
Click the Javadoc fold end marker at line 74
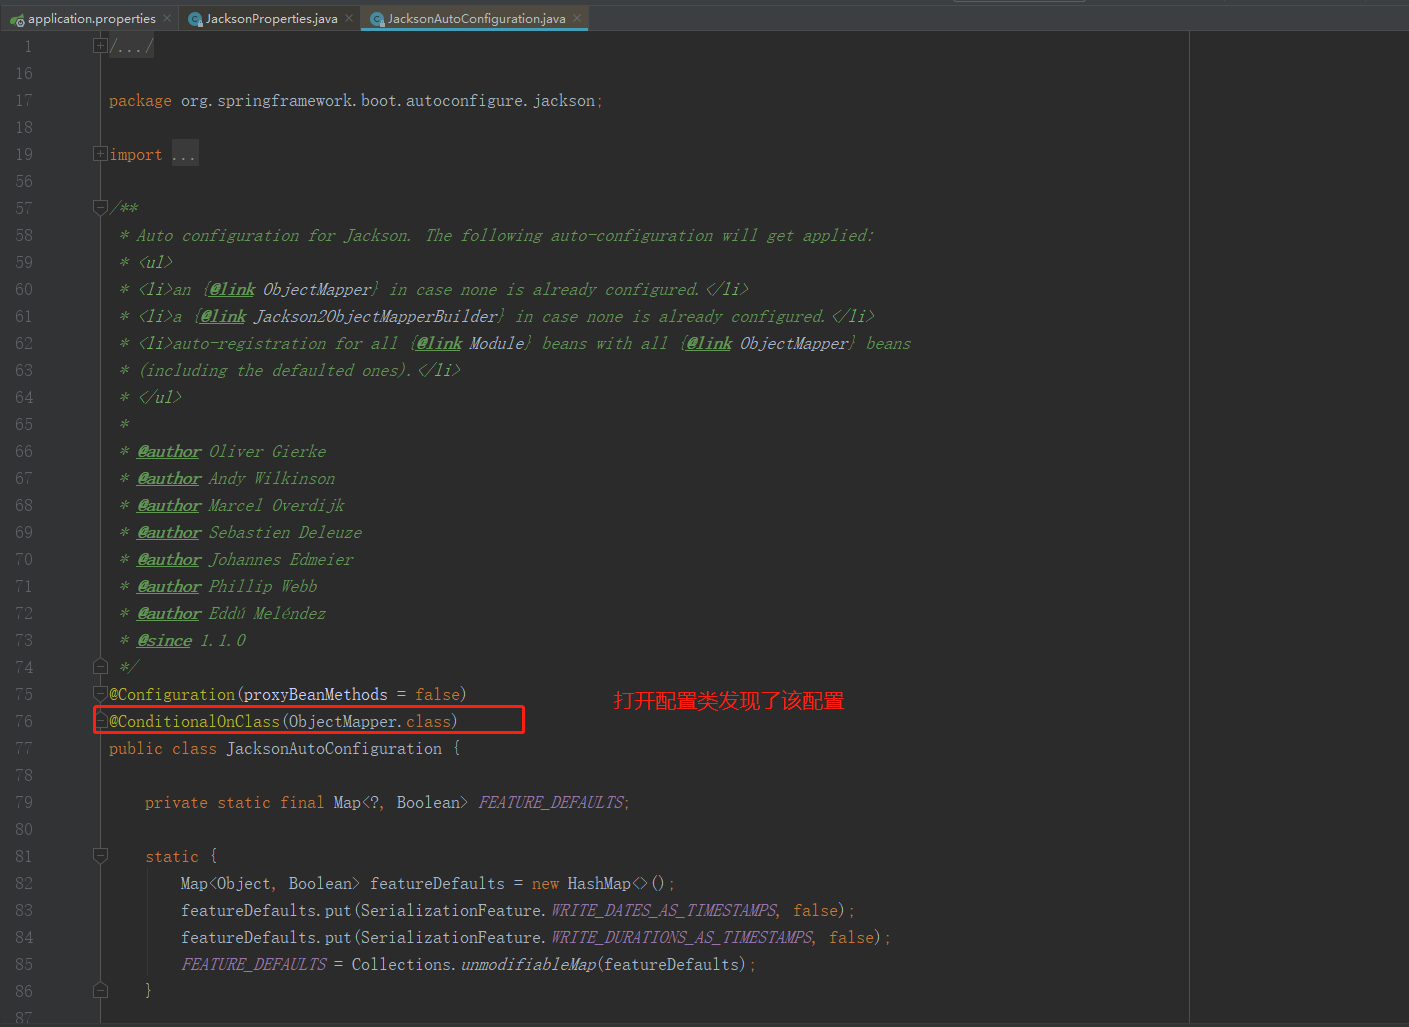click(x=100, y=666)
